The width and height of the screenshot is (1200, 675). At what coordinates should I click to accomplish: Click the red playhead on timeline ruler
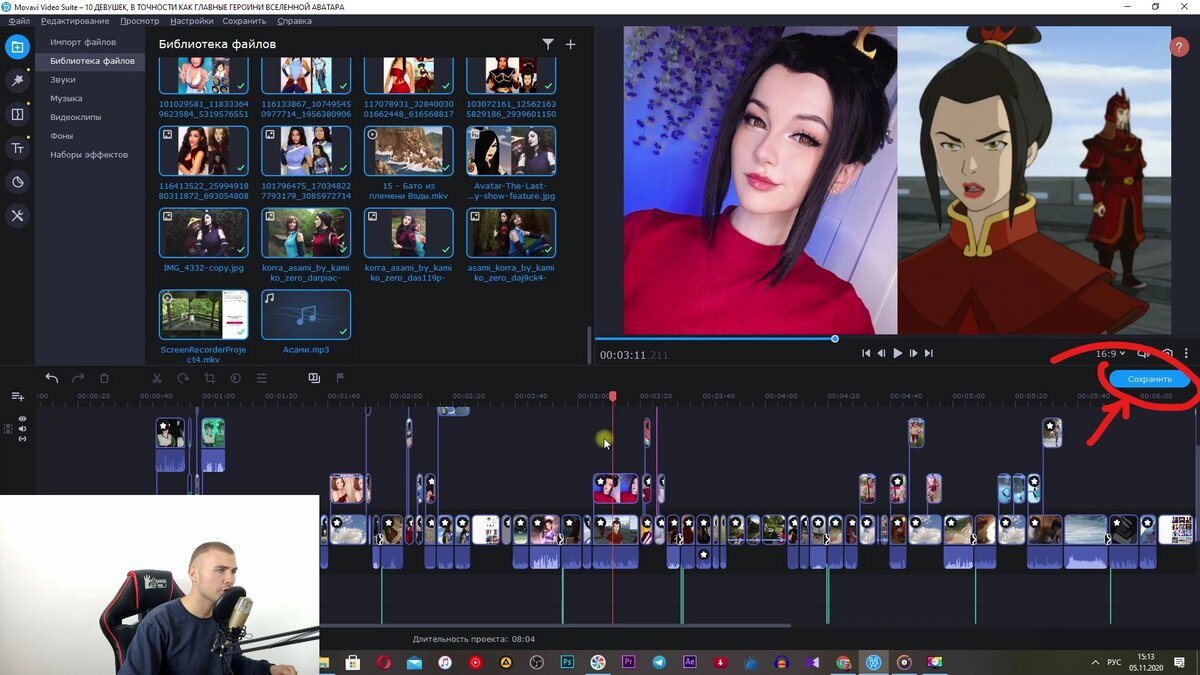point(613,396)
